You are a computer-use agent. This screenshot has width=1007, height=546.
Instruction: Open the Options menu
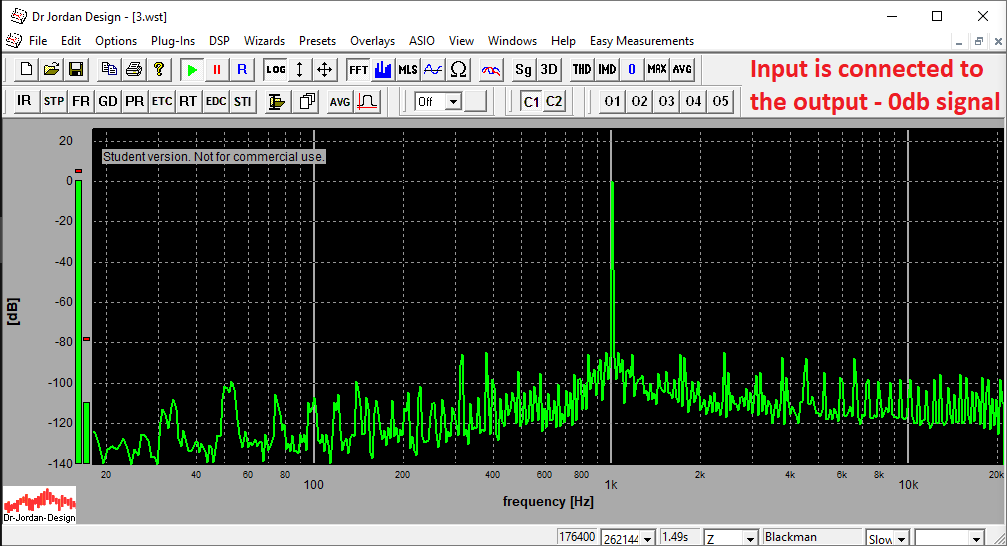coord(116,40)
